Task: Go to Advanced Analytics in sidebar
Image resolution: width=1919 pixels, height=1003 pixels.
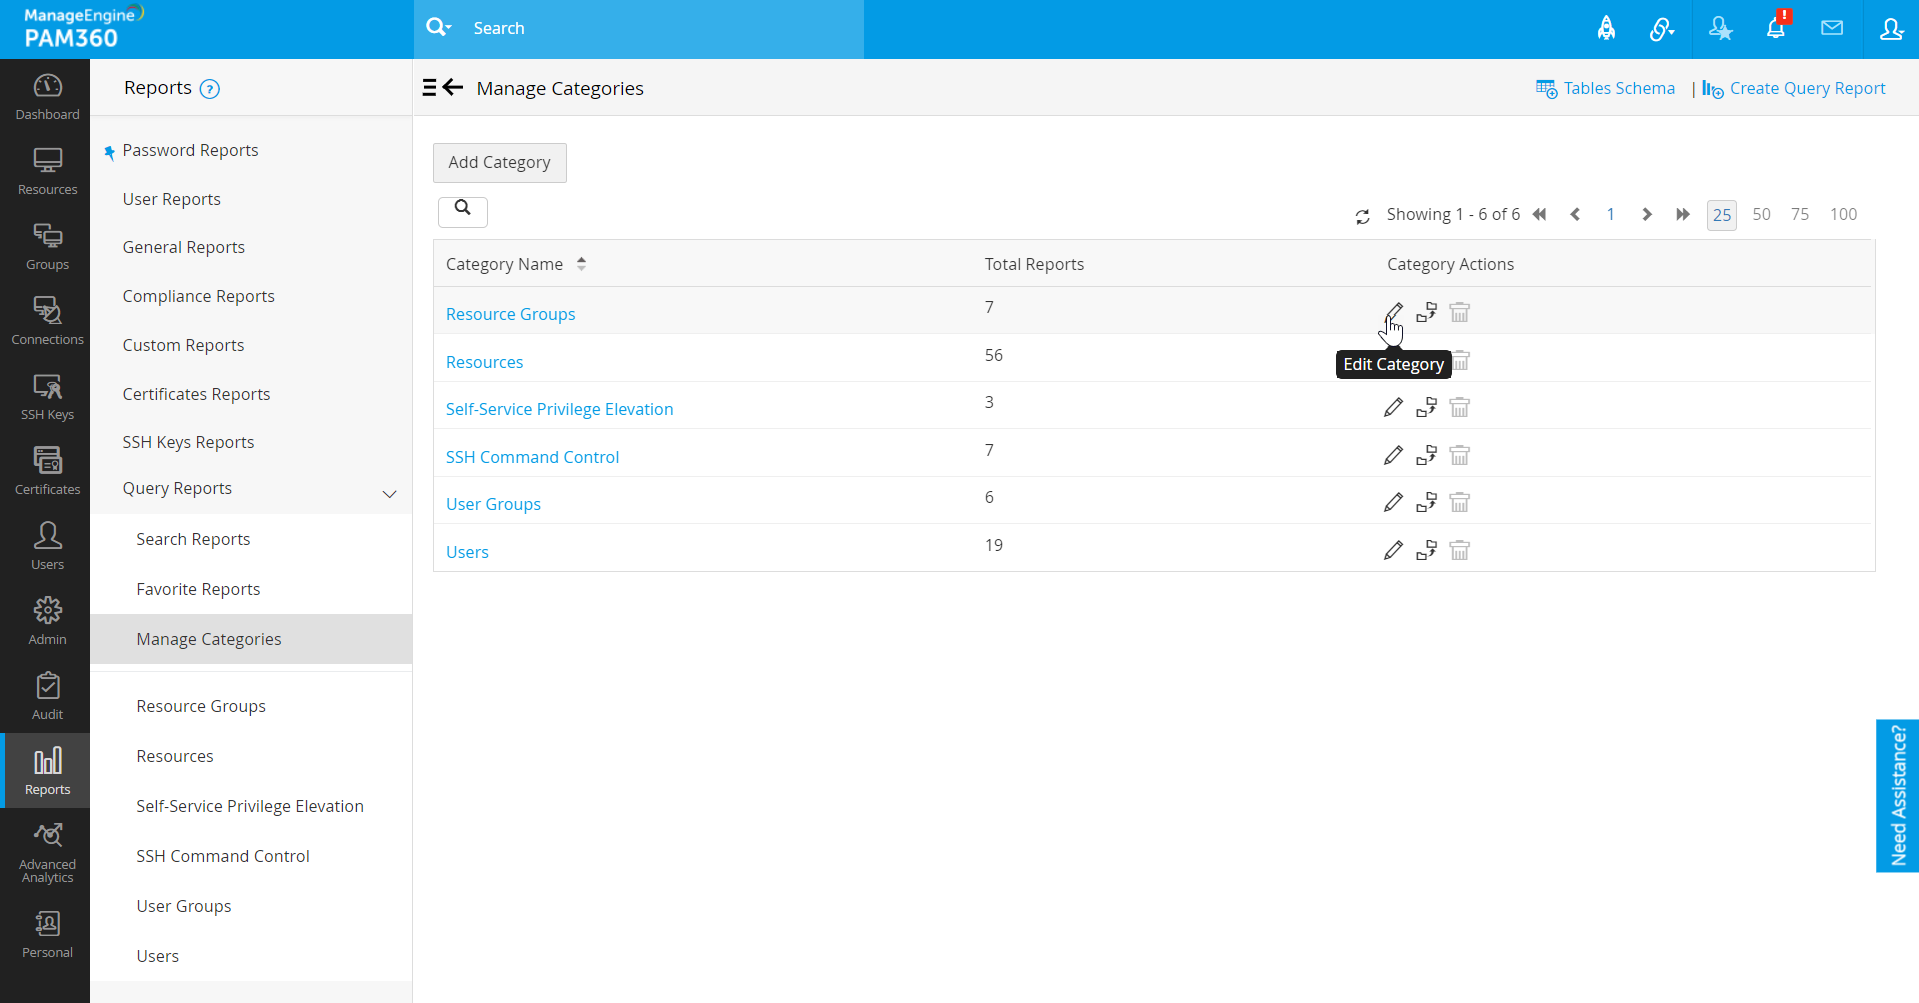Action: tap(47, 853)
